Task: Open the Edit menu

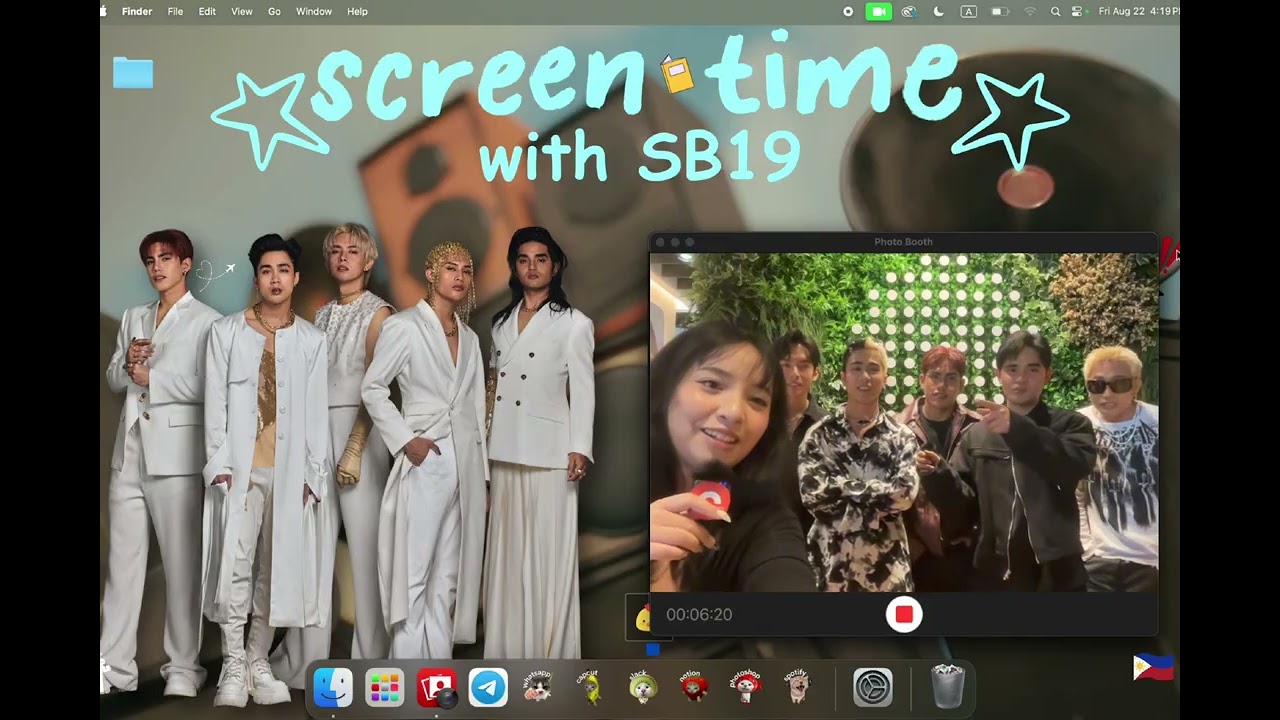Action: (207, 11)
